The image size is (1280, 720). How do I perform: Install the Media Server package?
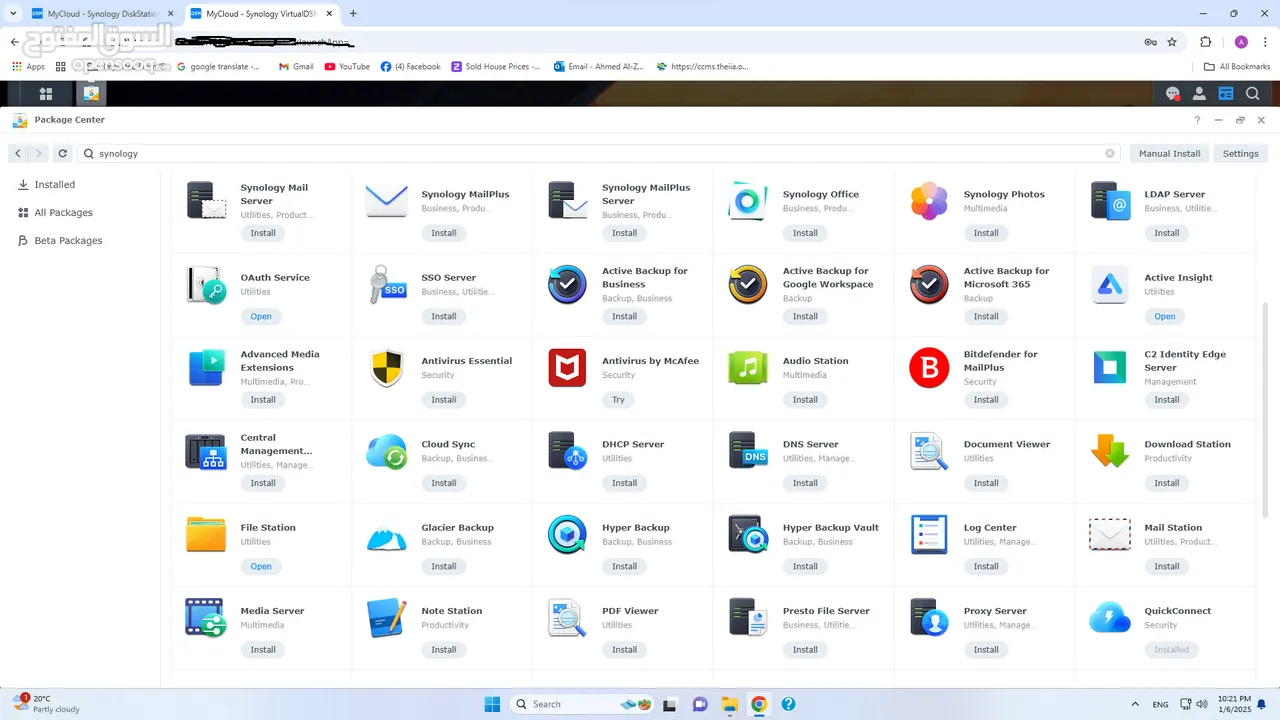coord(263,649)
